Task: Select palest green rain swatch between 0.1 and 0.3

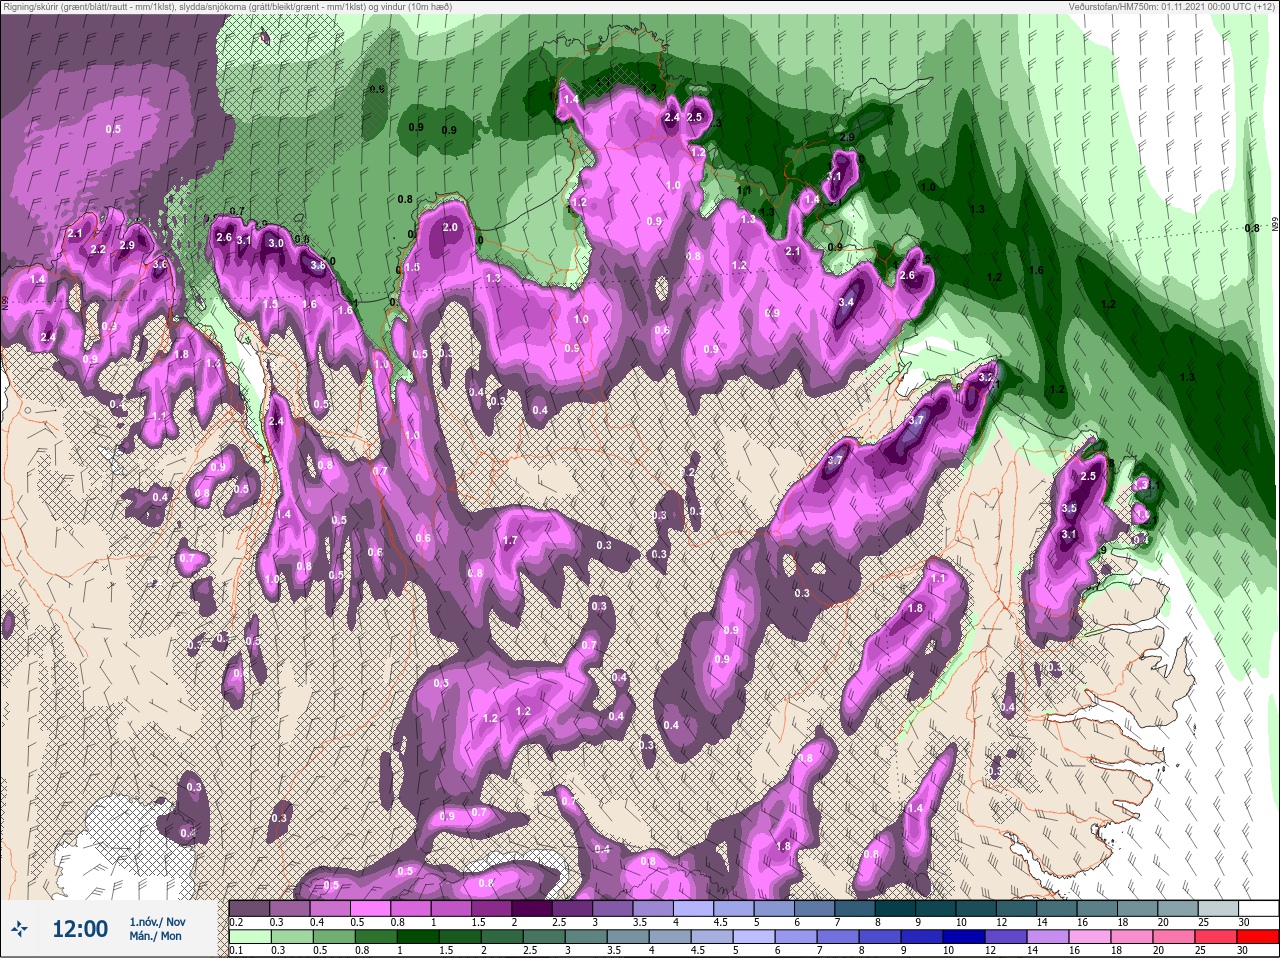Action: 250,937
